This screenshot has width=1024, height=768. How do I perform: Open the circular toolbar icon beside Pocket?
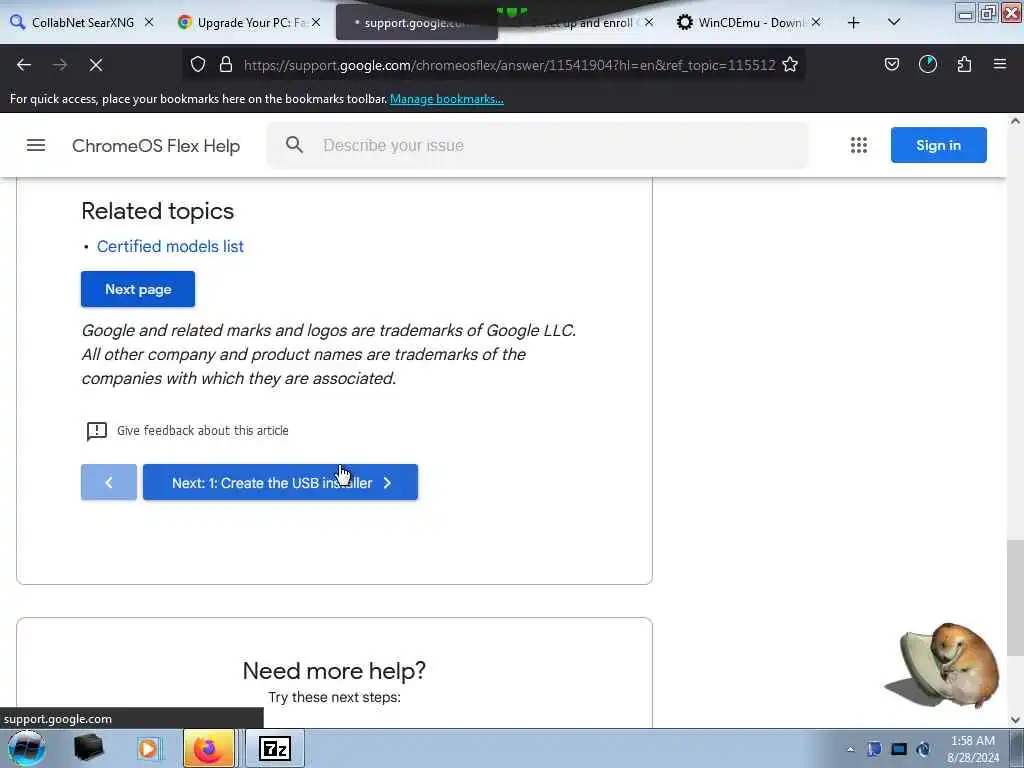[x=927, y=65]
